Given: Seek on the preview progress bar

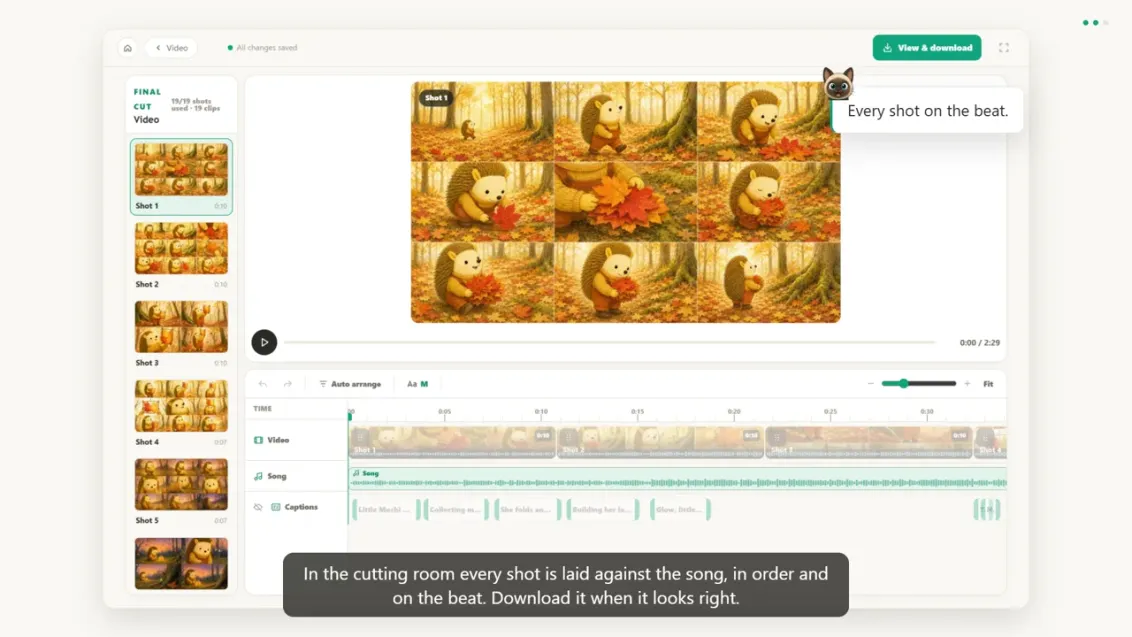Looking at the screenshot, I should click(x=610, y=342).
